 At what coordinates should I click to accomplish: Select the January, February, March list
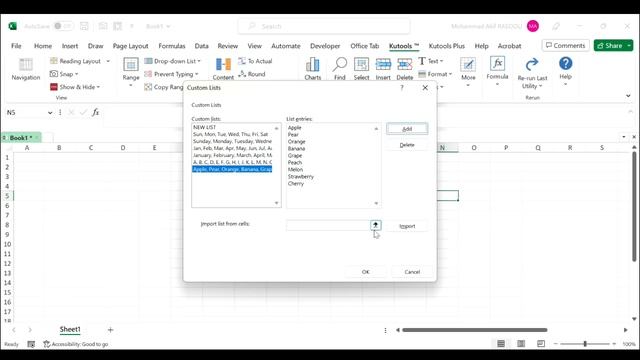click(x=232, y=155)
